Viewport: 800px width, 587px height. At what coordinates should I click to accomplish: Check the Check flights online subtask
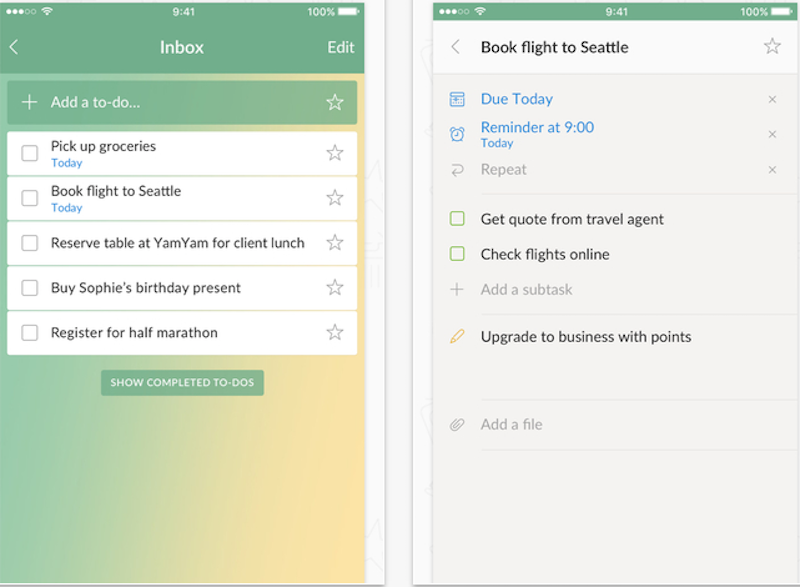pyautogui.click(x=457, y=254)
